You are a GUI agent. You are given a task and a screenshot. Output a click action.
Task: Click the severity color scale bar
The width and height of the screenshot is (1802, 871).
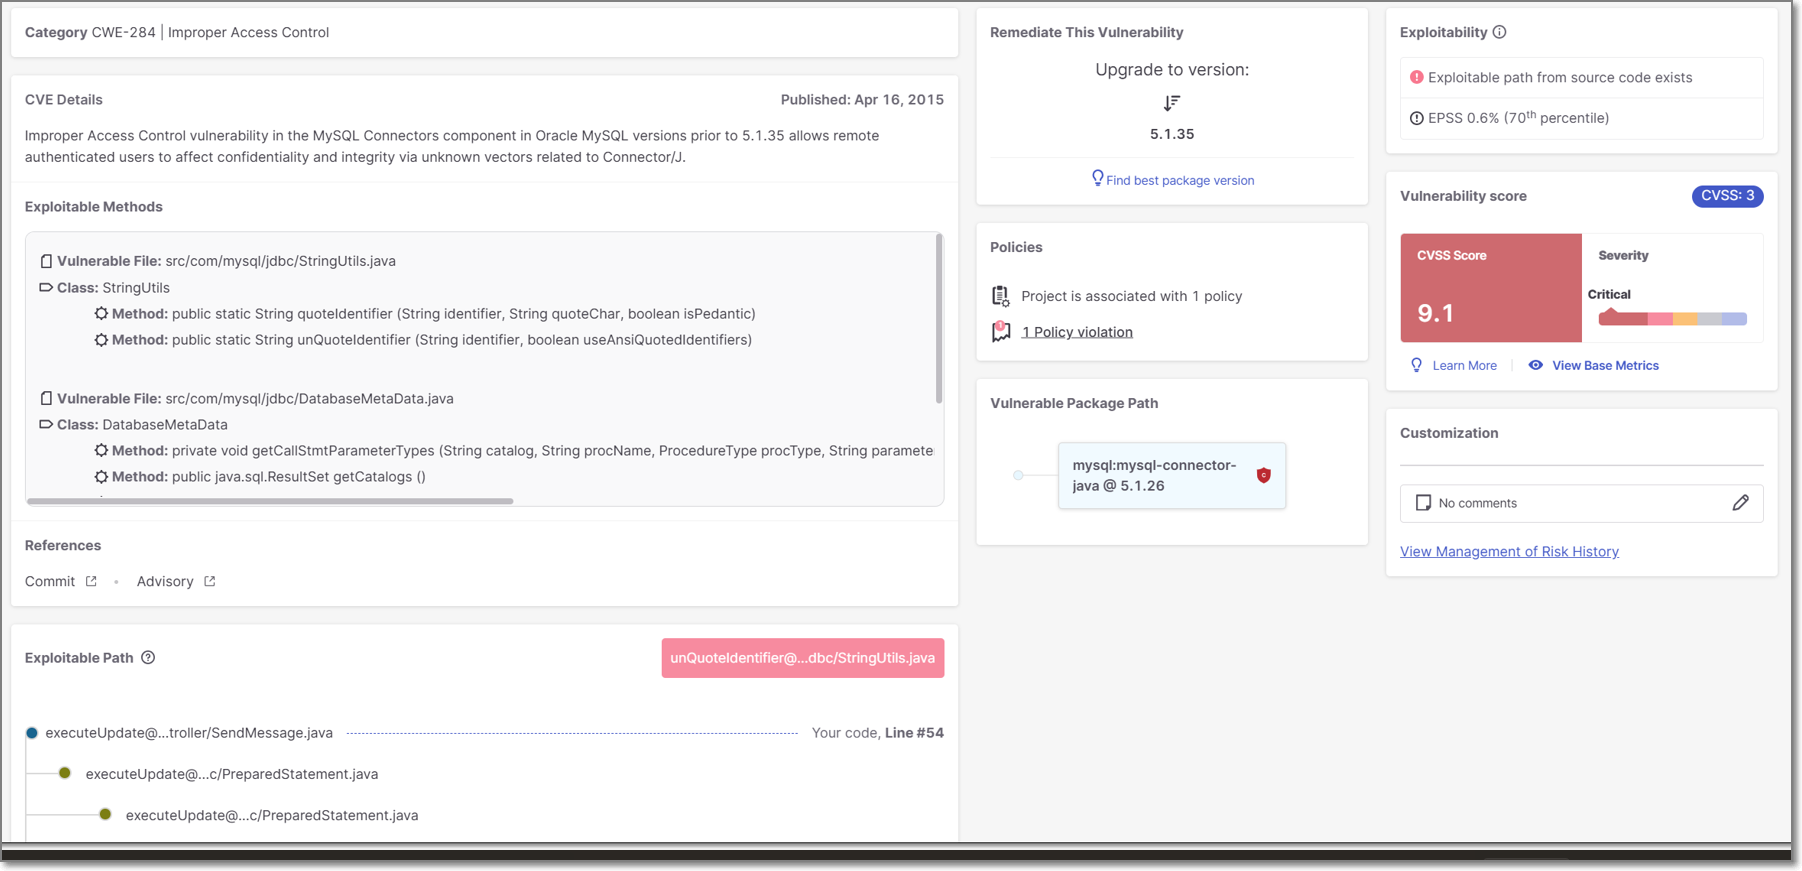pos(1672,319)
